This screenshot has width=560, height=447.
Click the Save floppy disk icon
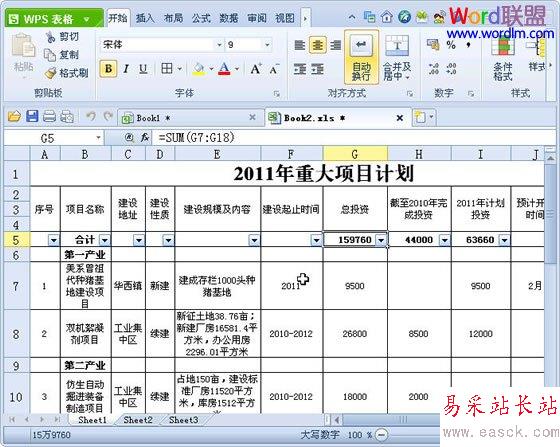(x=32, y=116)
